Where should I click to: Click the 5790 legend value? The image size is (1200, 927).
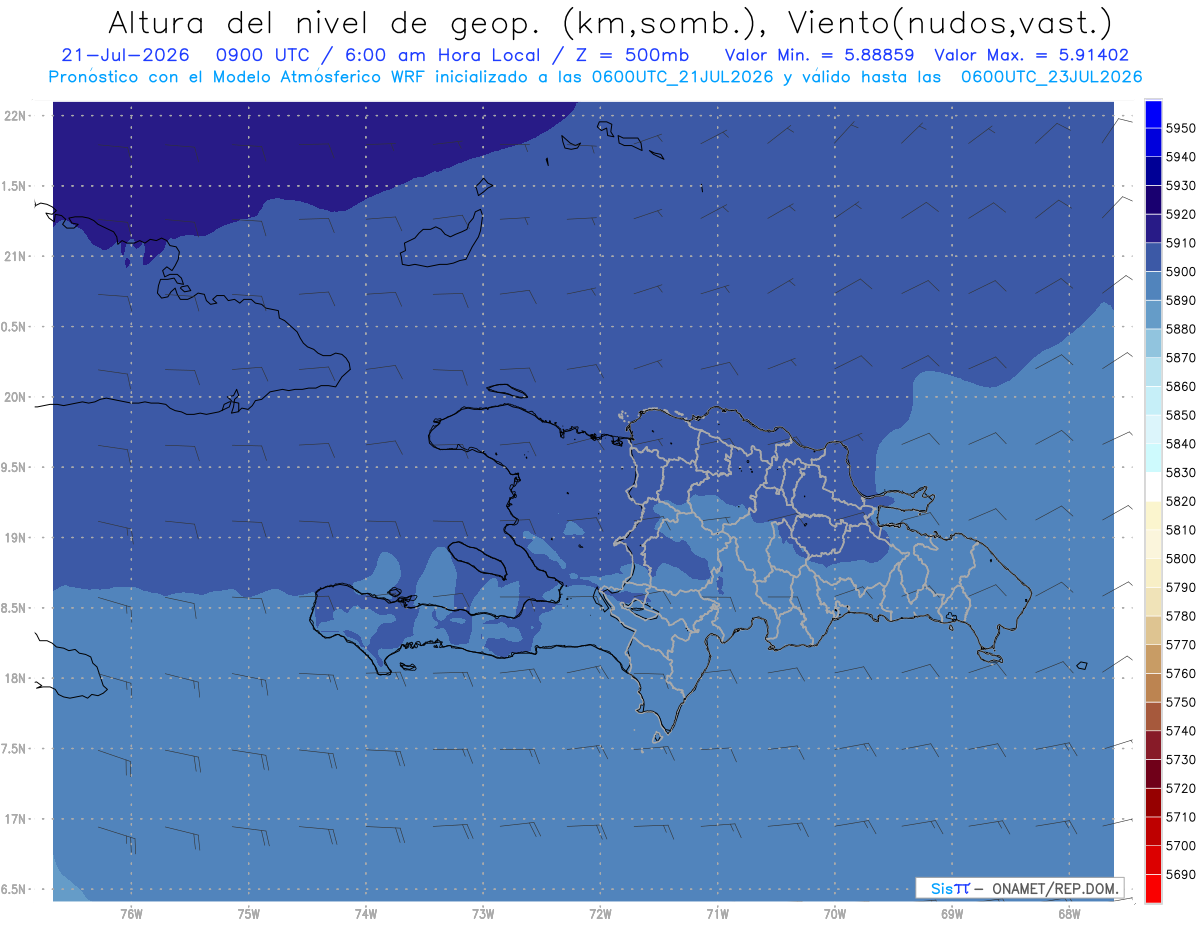coord(1180,587)
